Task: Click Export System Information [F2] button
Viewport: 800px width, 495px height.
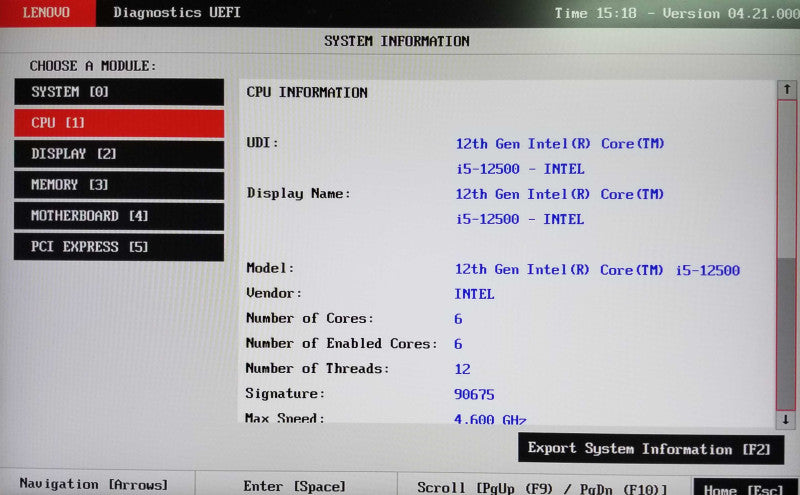Action: 651,449
